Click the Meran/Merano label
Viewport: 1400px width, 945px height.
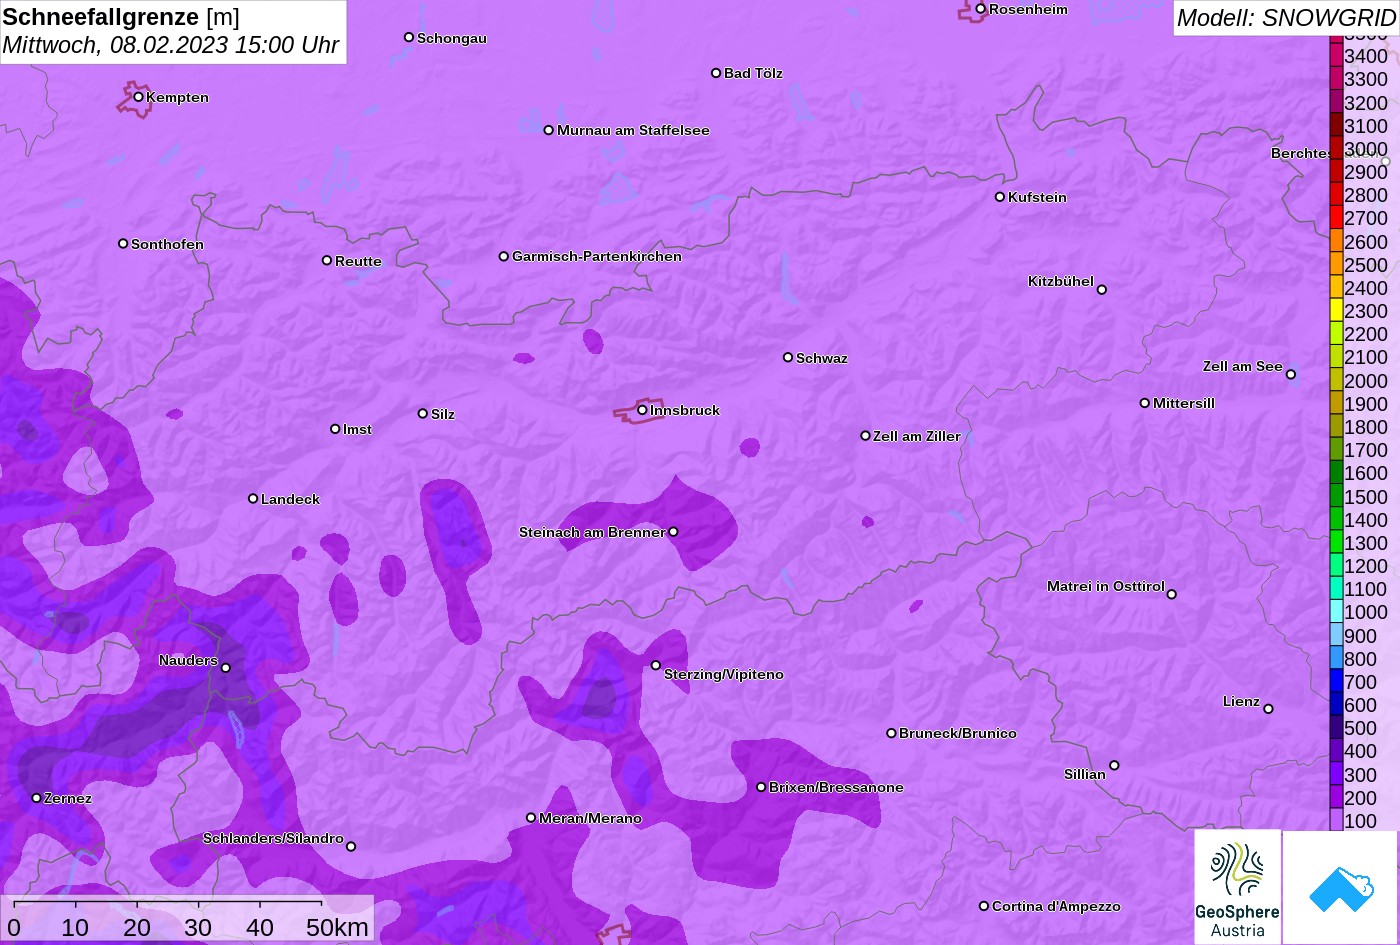click(590, 818)
